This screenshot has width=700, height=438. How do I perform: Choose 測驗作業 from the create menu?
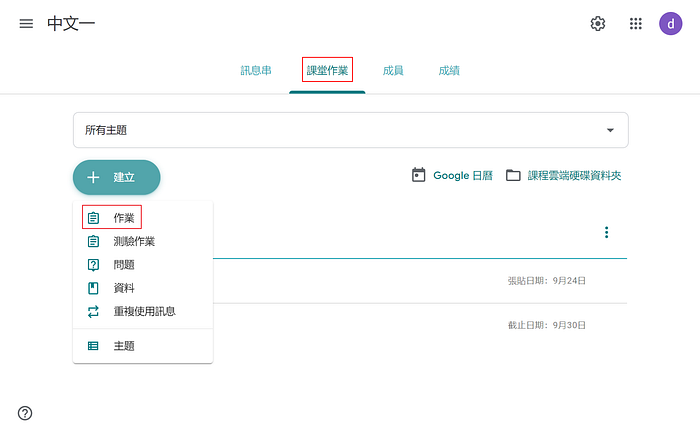143,242
